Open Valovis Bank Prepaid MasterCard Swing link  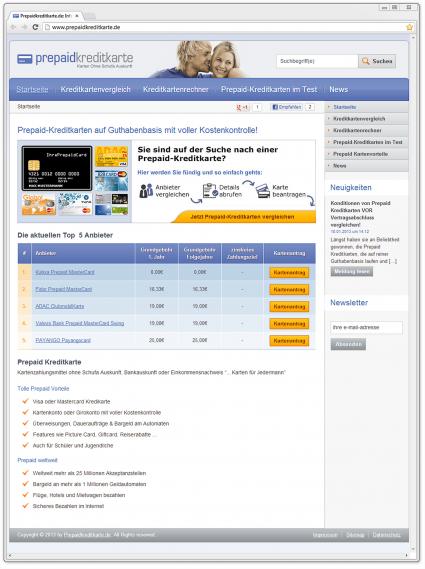(x=79, y=323)
